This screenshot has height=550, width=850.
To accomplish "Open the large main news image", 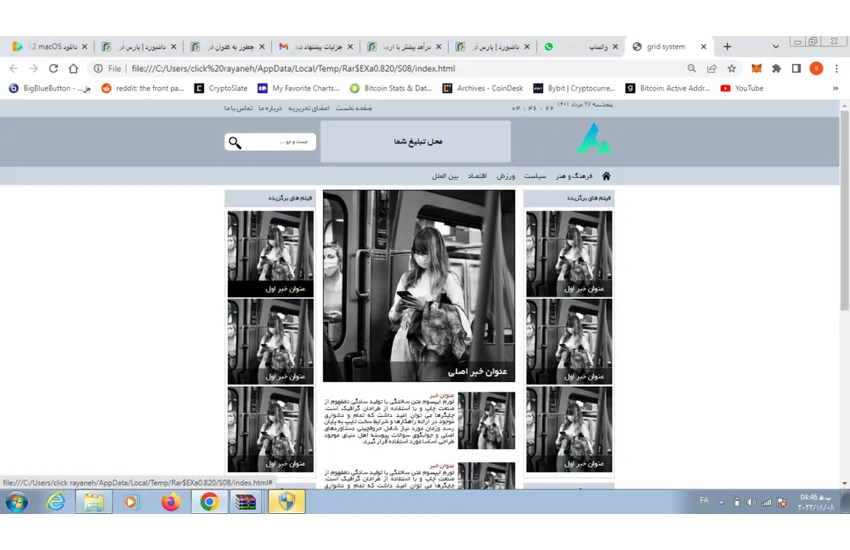I will [x=419, y=286].
